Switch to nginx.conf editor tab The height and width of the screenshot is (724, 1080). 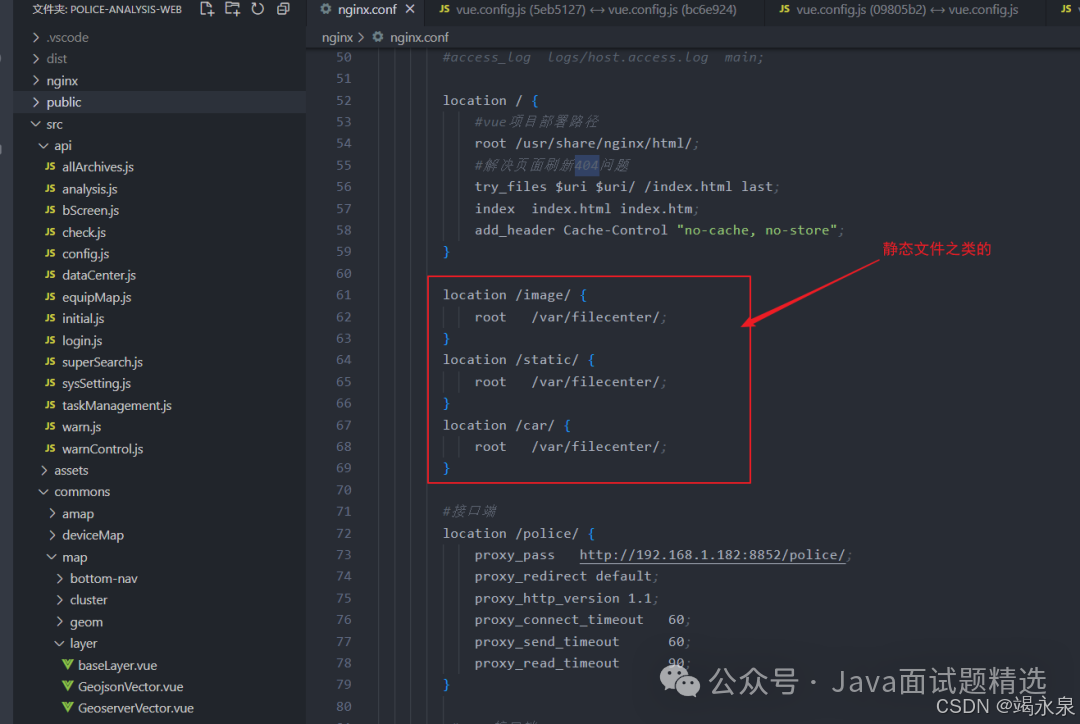[x=367, y=10]
